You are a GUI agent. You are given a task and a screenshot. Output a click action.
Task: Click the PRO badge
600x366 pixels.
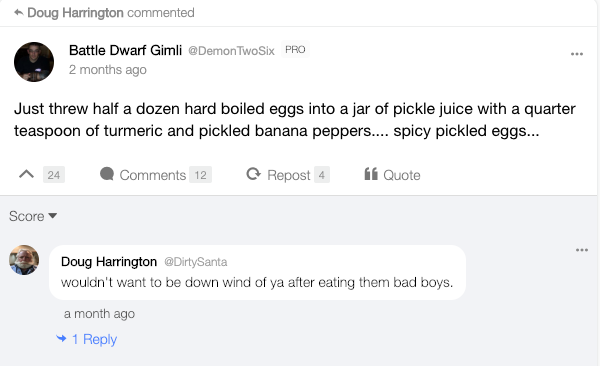[x=295, y=49]
